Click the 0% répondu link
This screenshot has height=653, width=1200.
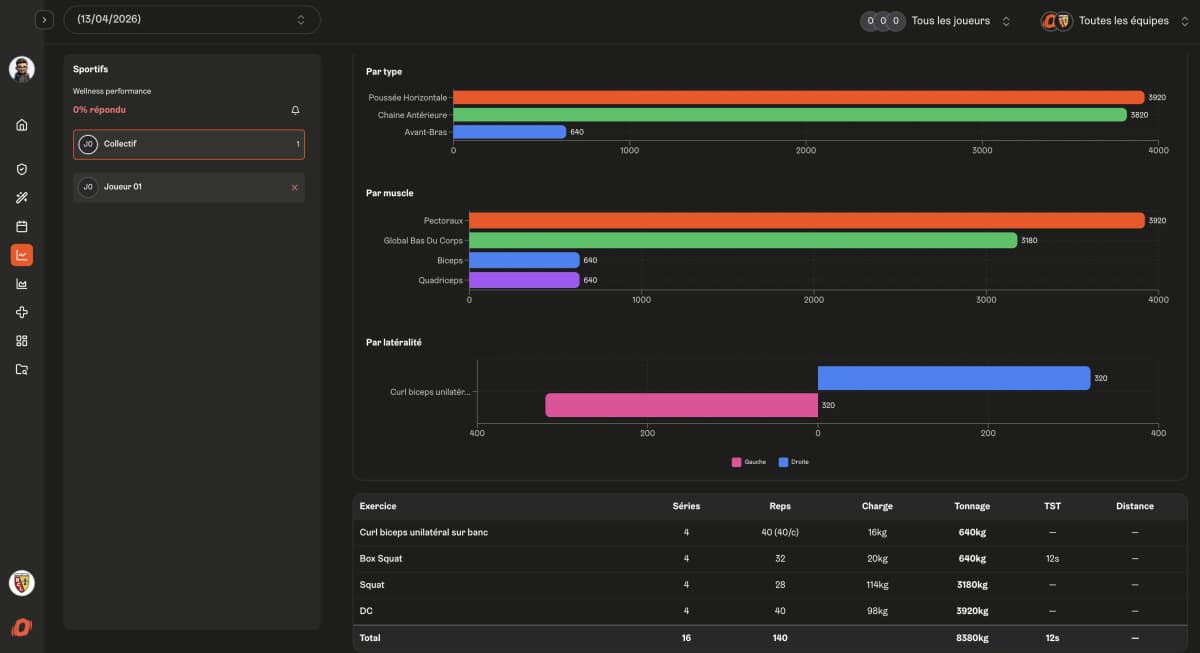pos(101,109)
